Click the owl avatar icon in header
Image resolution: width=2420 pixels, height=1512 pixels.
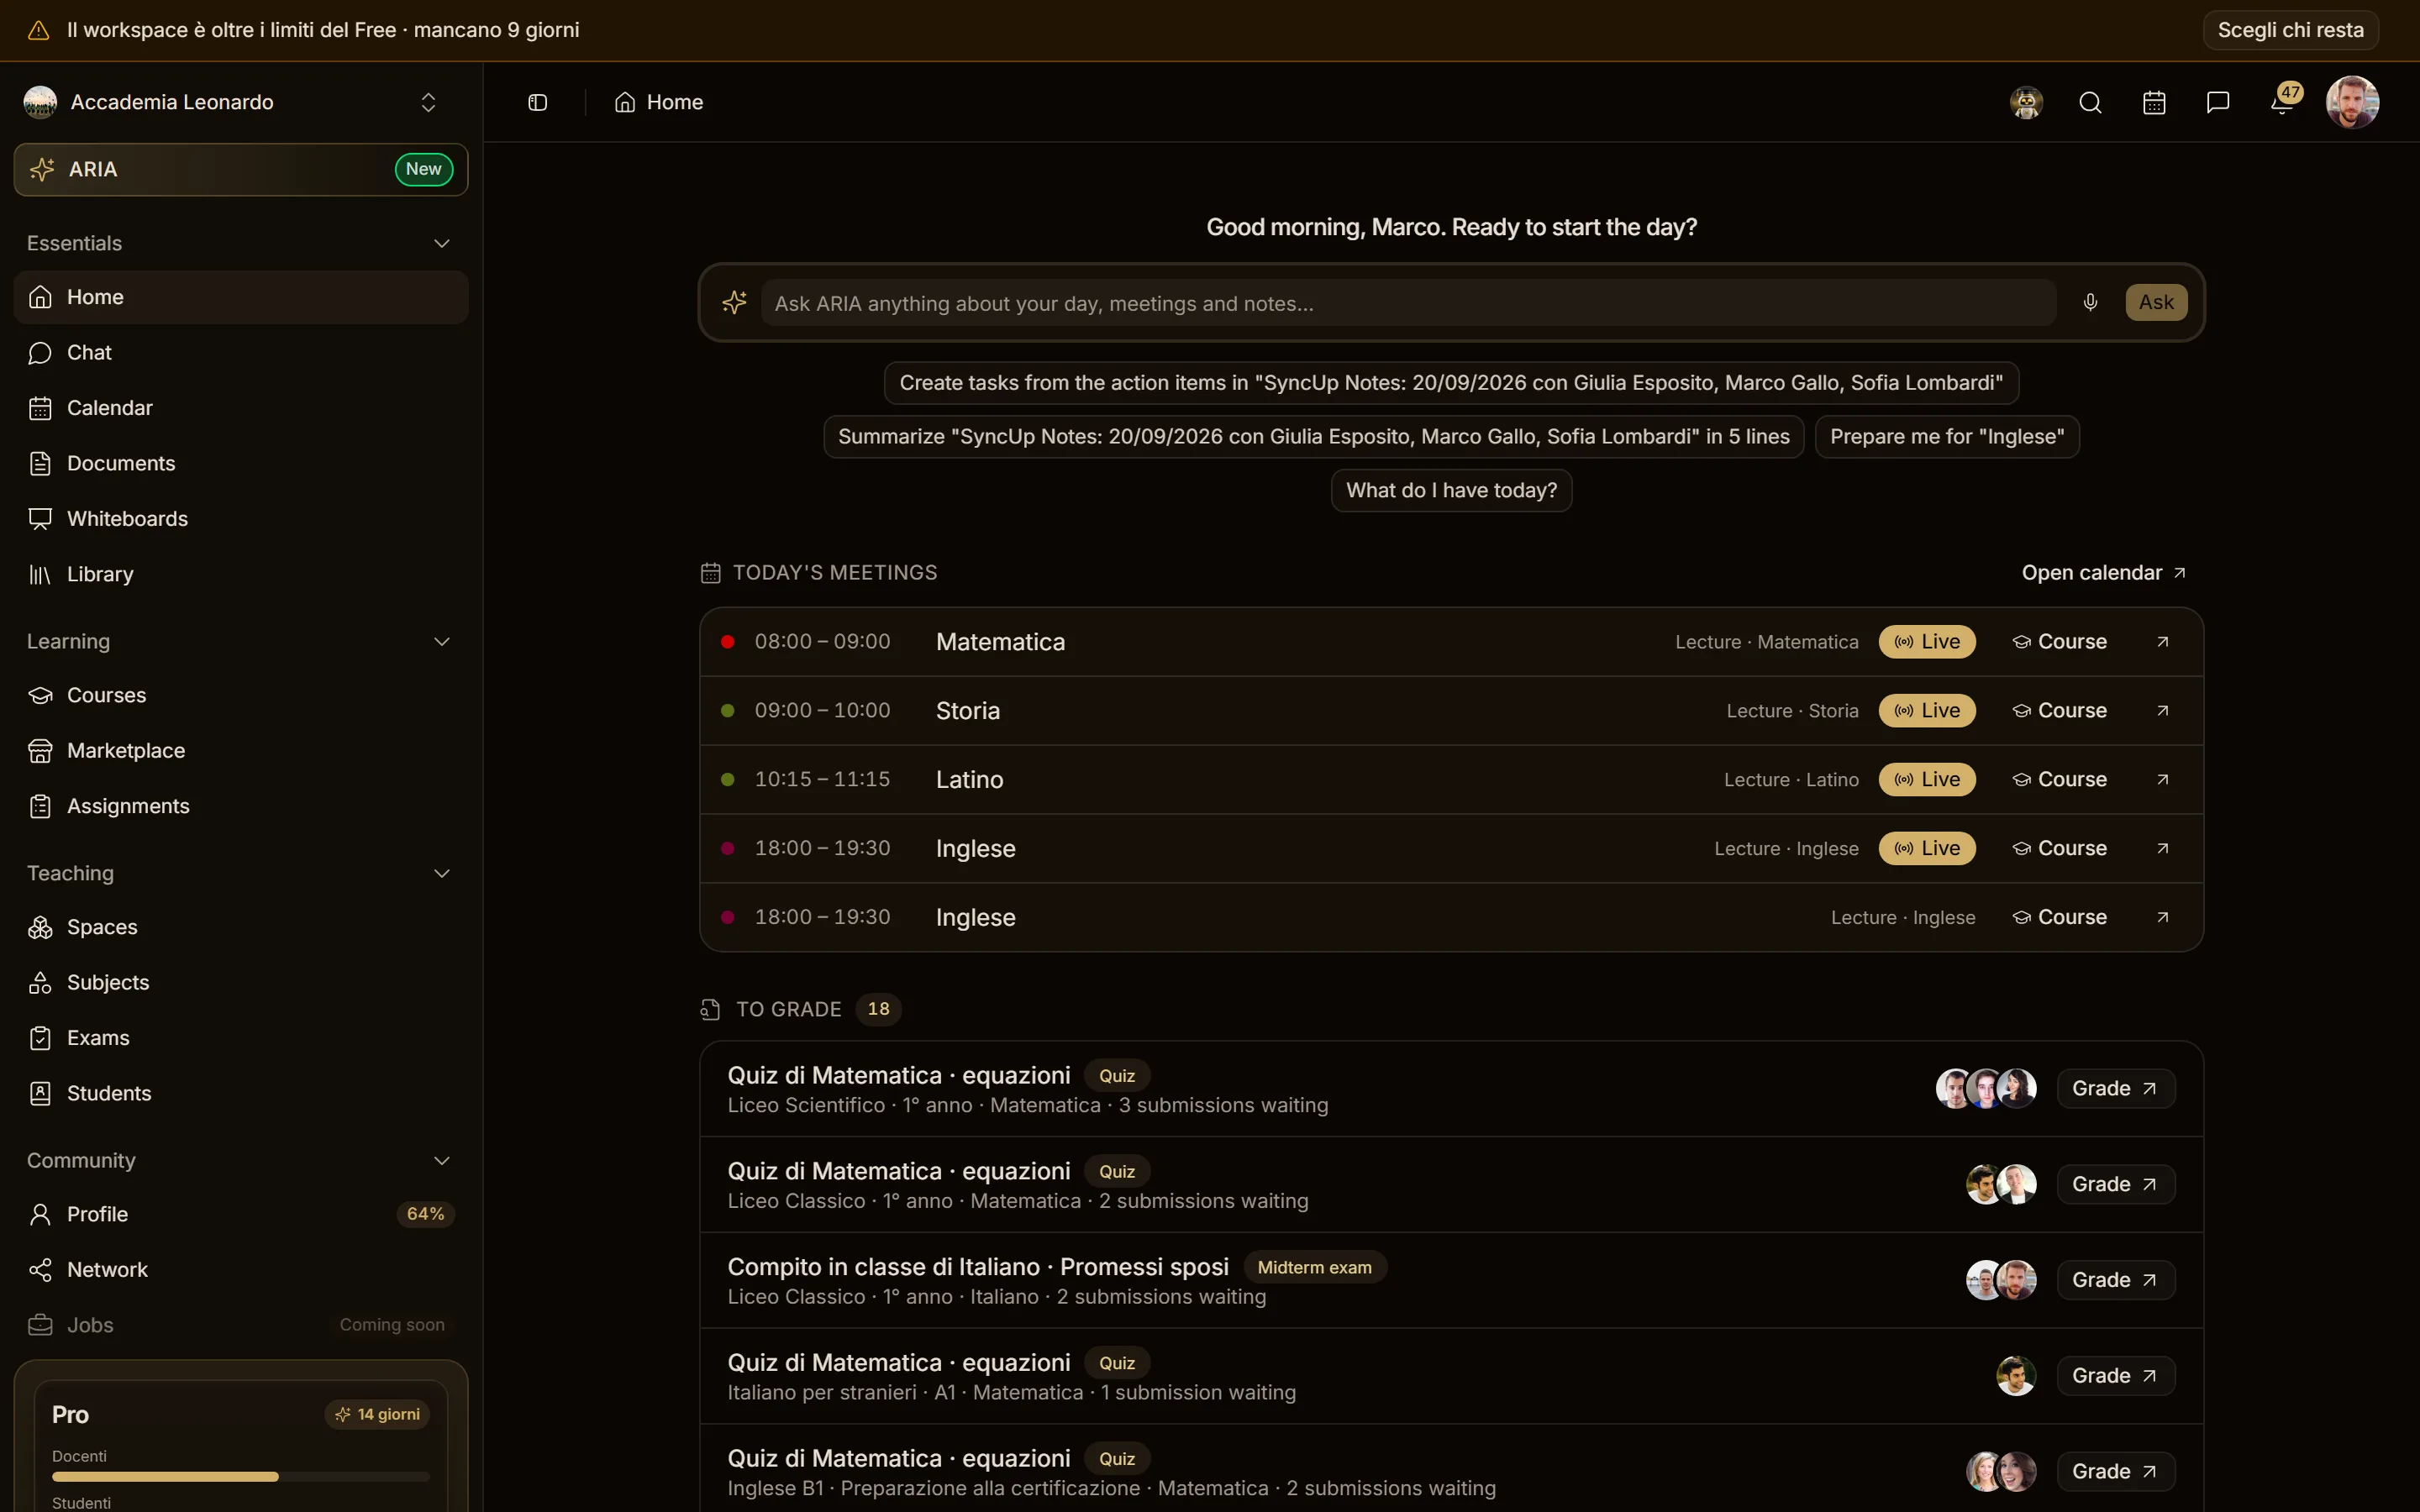click(x=2026, y=102)
